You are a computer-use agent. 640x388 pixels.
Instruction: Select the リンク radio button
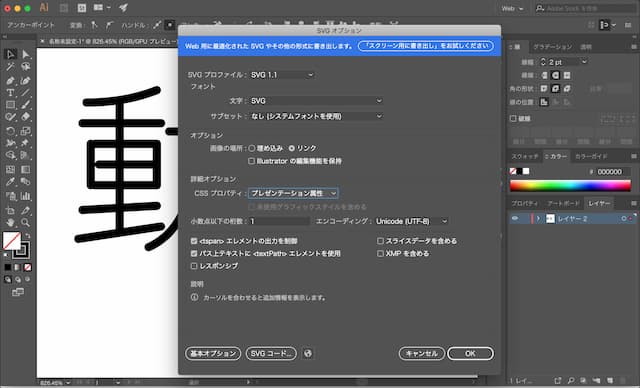tap(292, 148)
